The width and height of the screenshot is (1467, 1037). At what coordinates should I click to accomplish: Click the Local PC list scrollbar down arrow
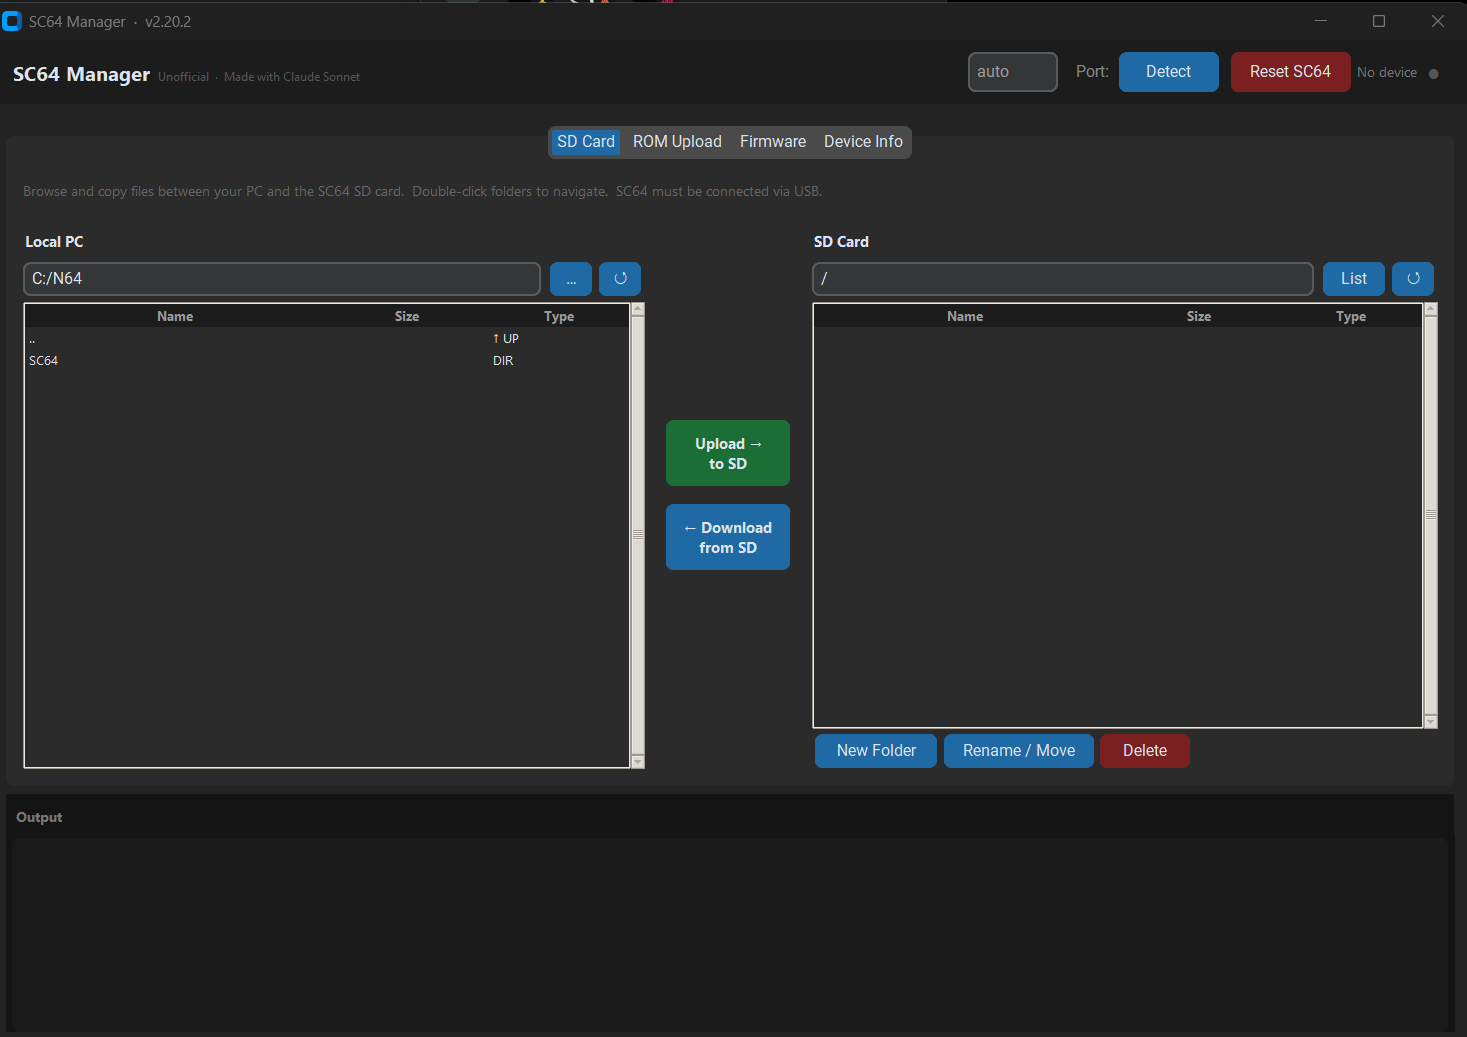[638, 762]
